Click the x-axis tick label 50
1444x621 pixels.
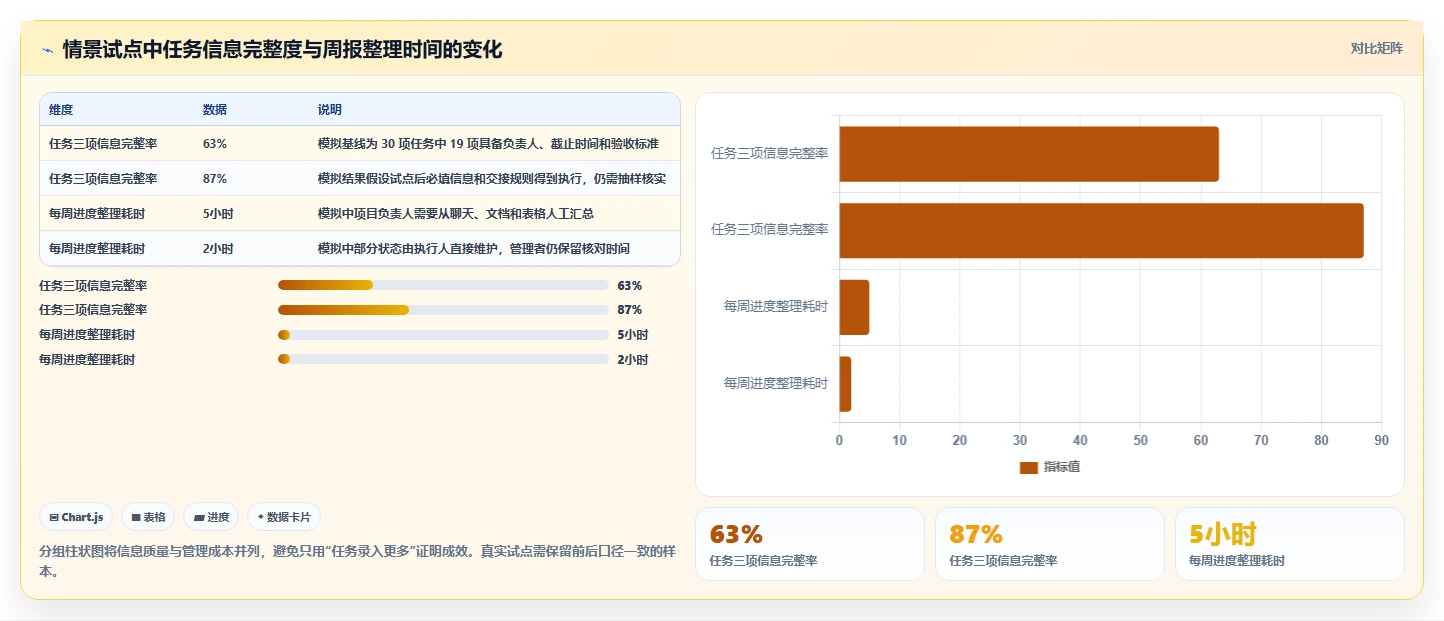tap(1141, 440)
